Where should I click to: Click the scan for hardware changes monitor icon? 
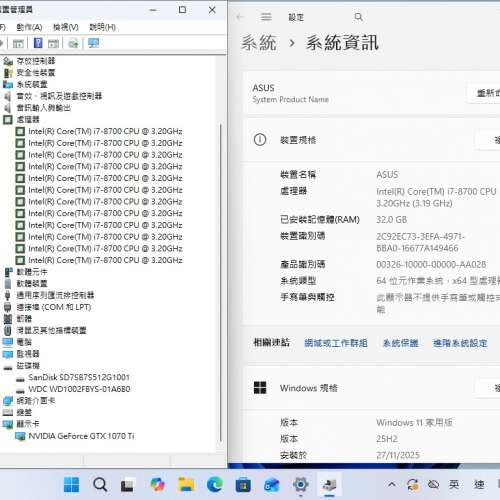pos(94,43)
